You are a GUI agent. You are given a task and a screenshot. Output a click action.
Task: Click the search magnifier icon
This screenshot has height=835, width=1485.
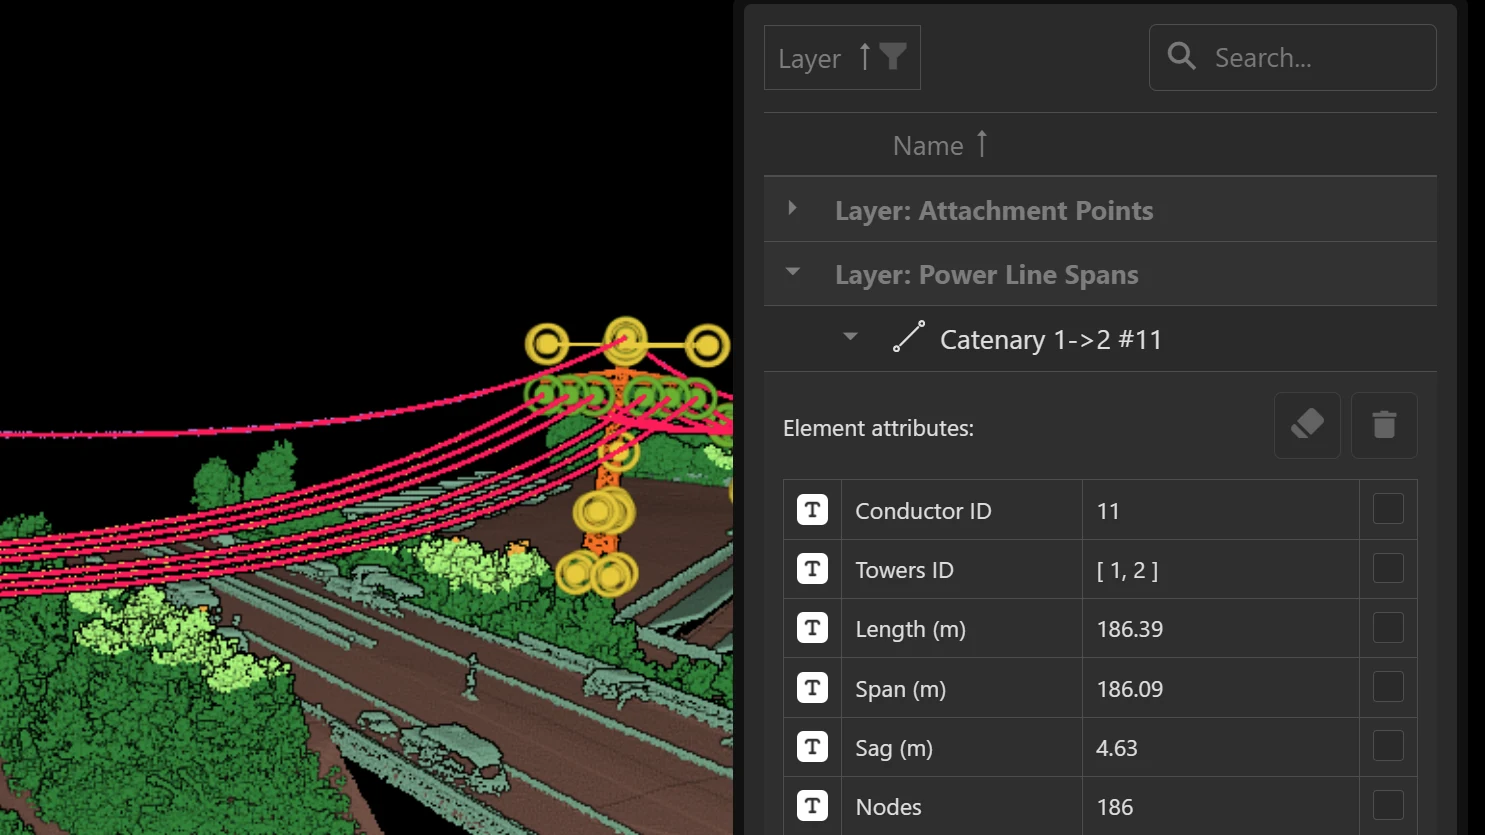coord(1181,57)
